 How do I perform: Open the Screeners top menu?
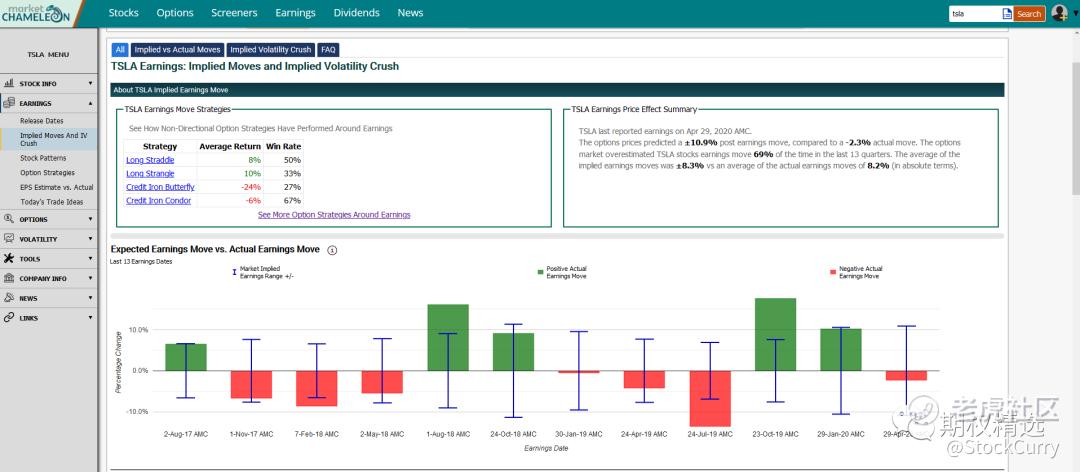[234, 12]
